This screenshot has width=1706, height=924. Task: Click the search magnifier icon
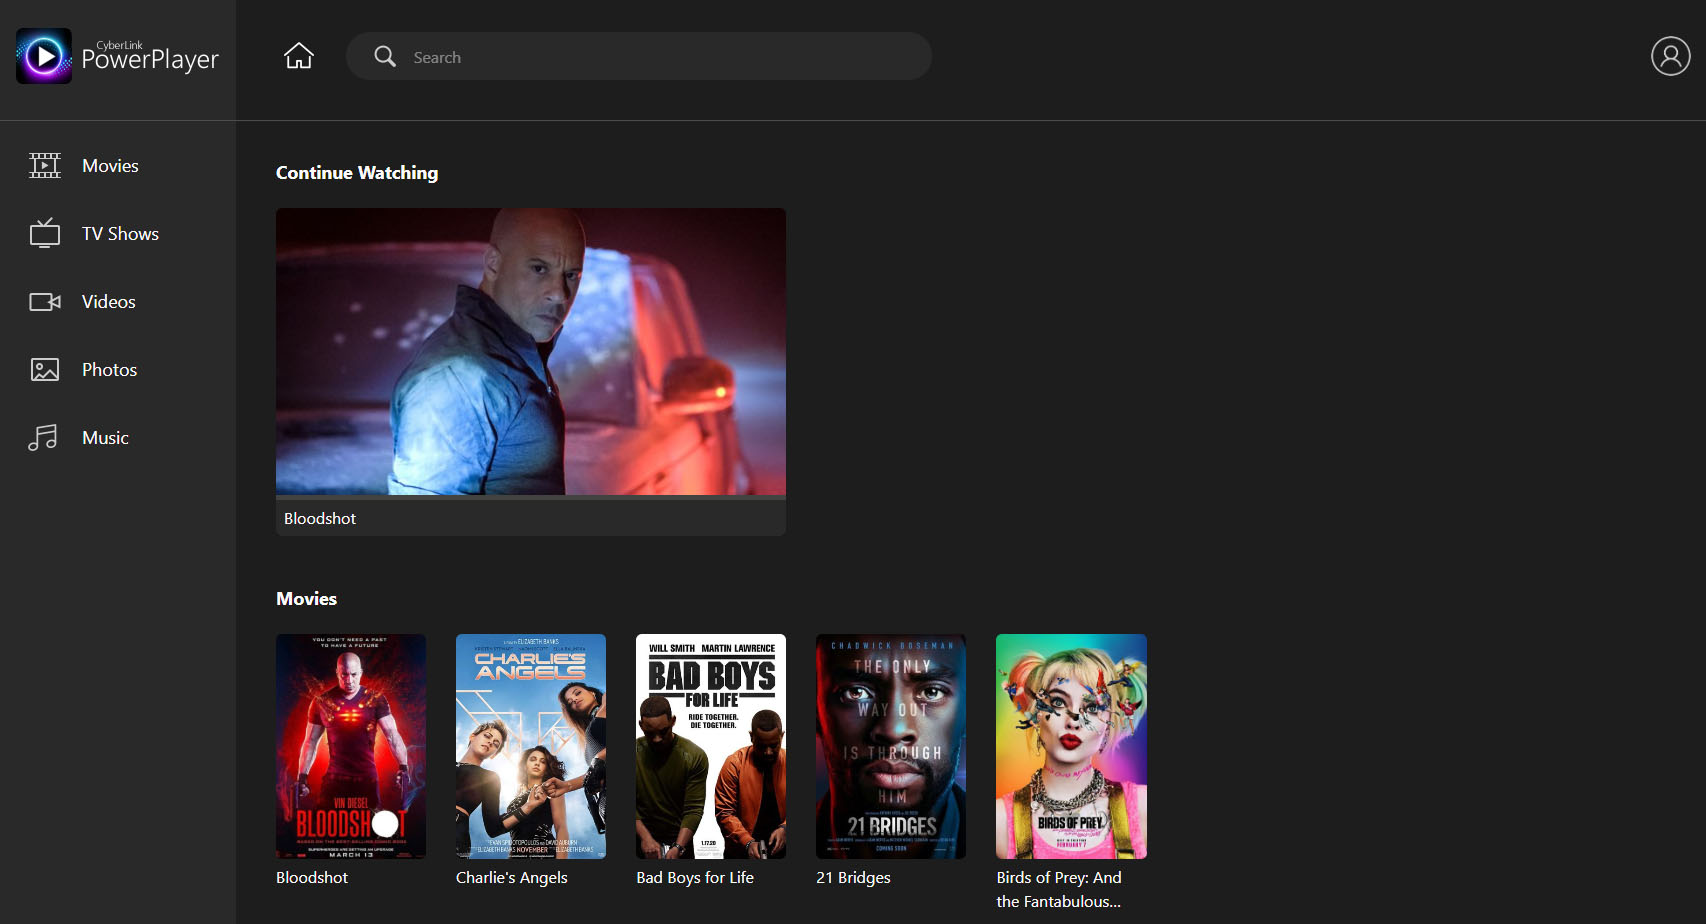coord(385,56)
